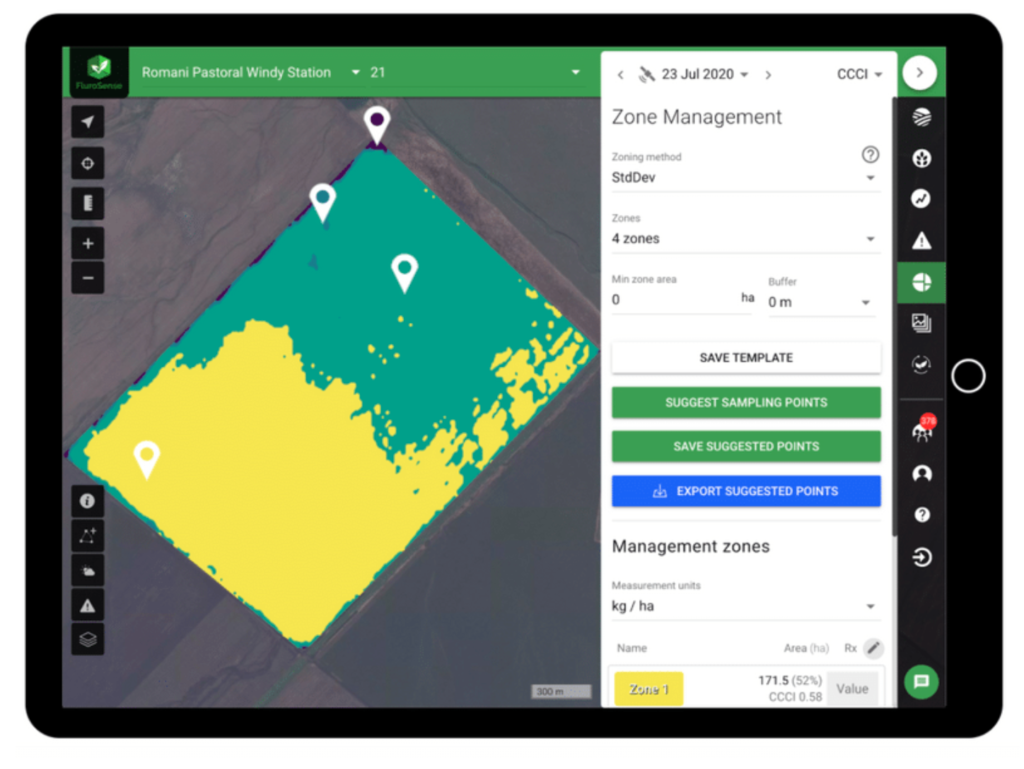Open the striped globe sidebar icon
This screenshot has width=1024, height=769.
pyautogui.click(x=921, y=118)
